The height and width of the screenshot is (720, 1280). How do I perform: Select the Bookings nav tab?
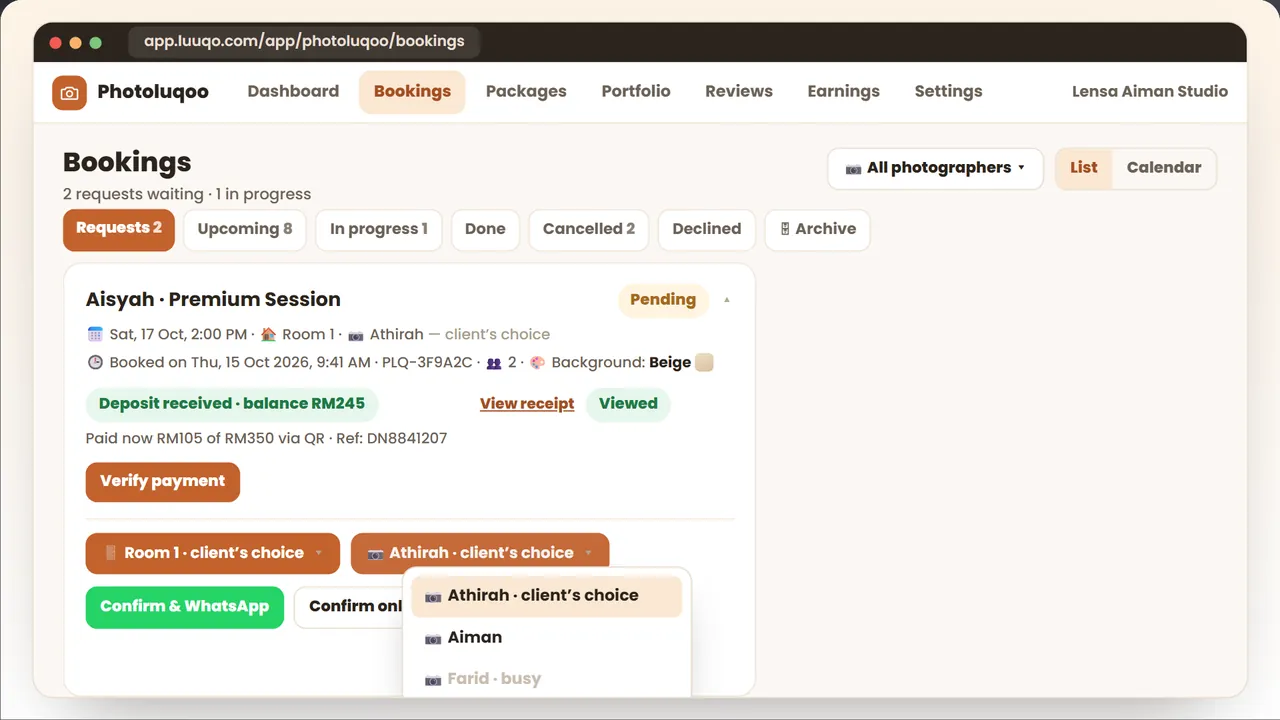point(412,91)
